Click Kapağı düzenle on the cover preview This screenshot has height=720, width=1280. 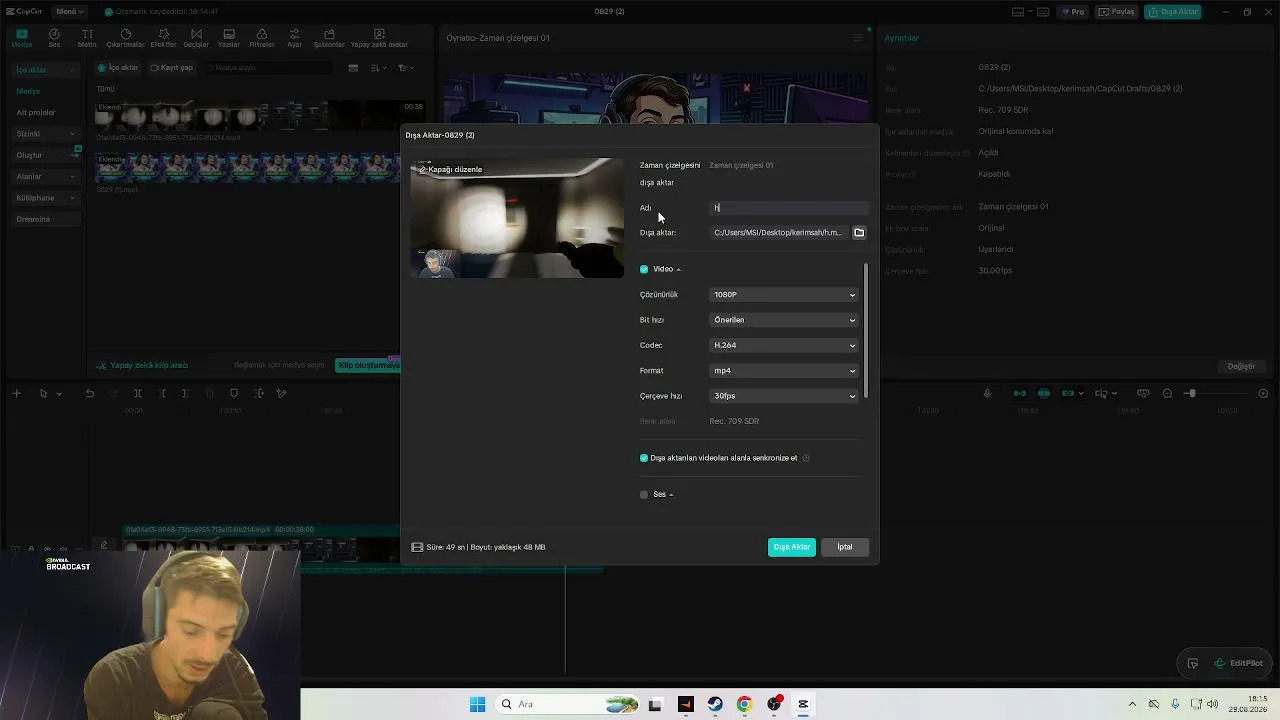coord(451,169)
